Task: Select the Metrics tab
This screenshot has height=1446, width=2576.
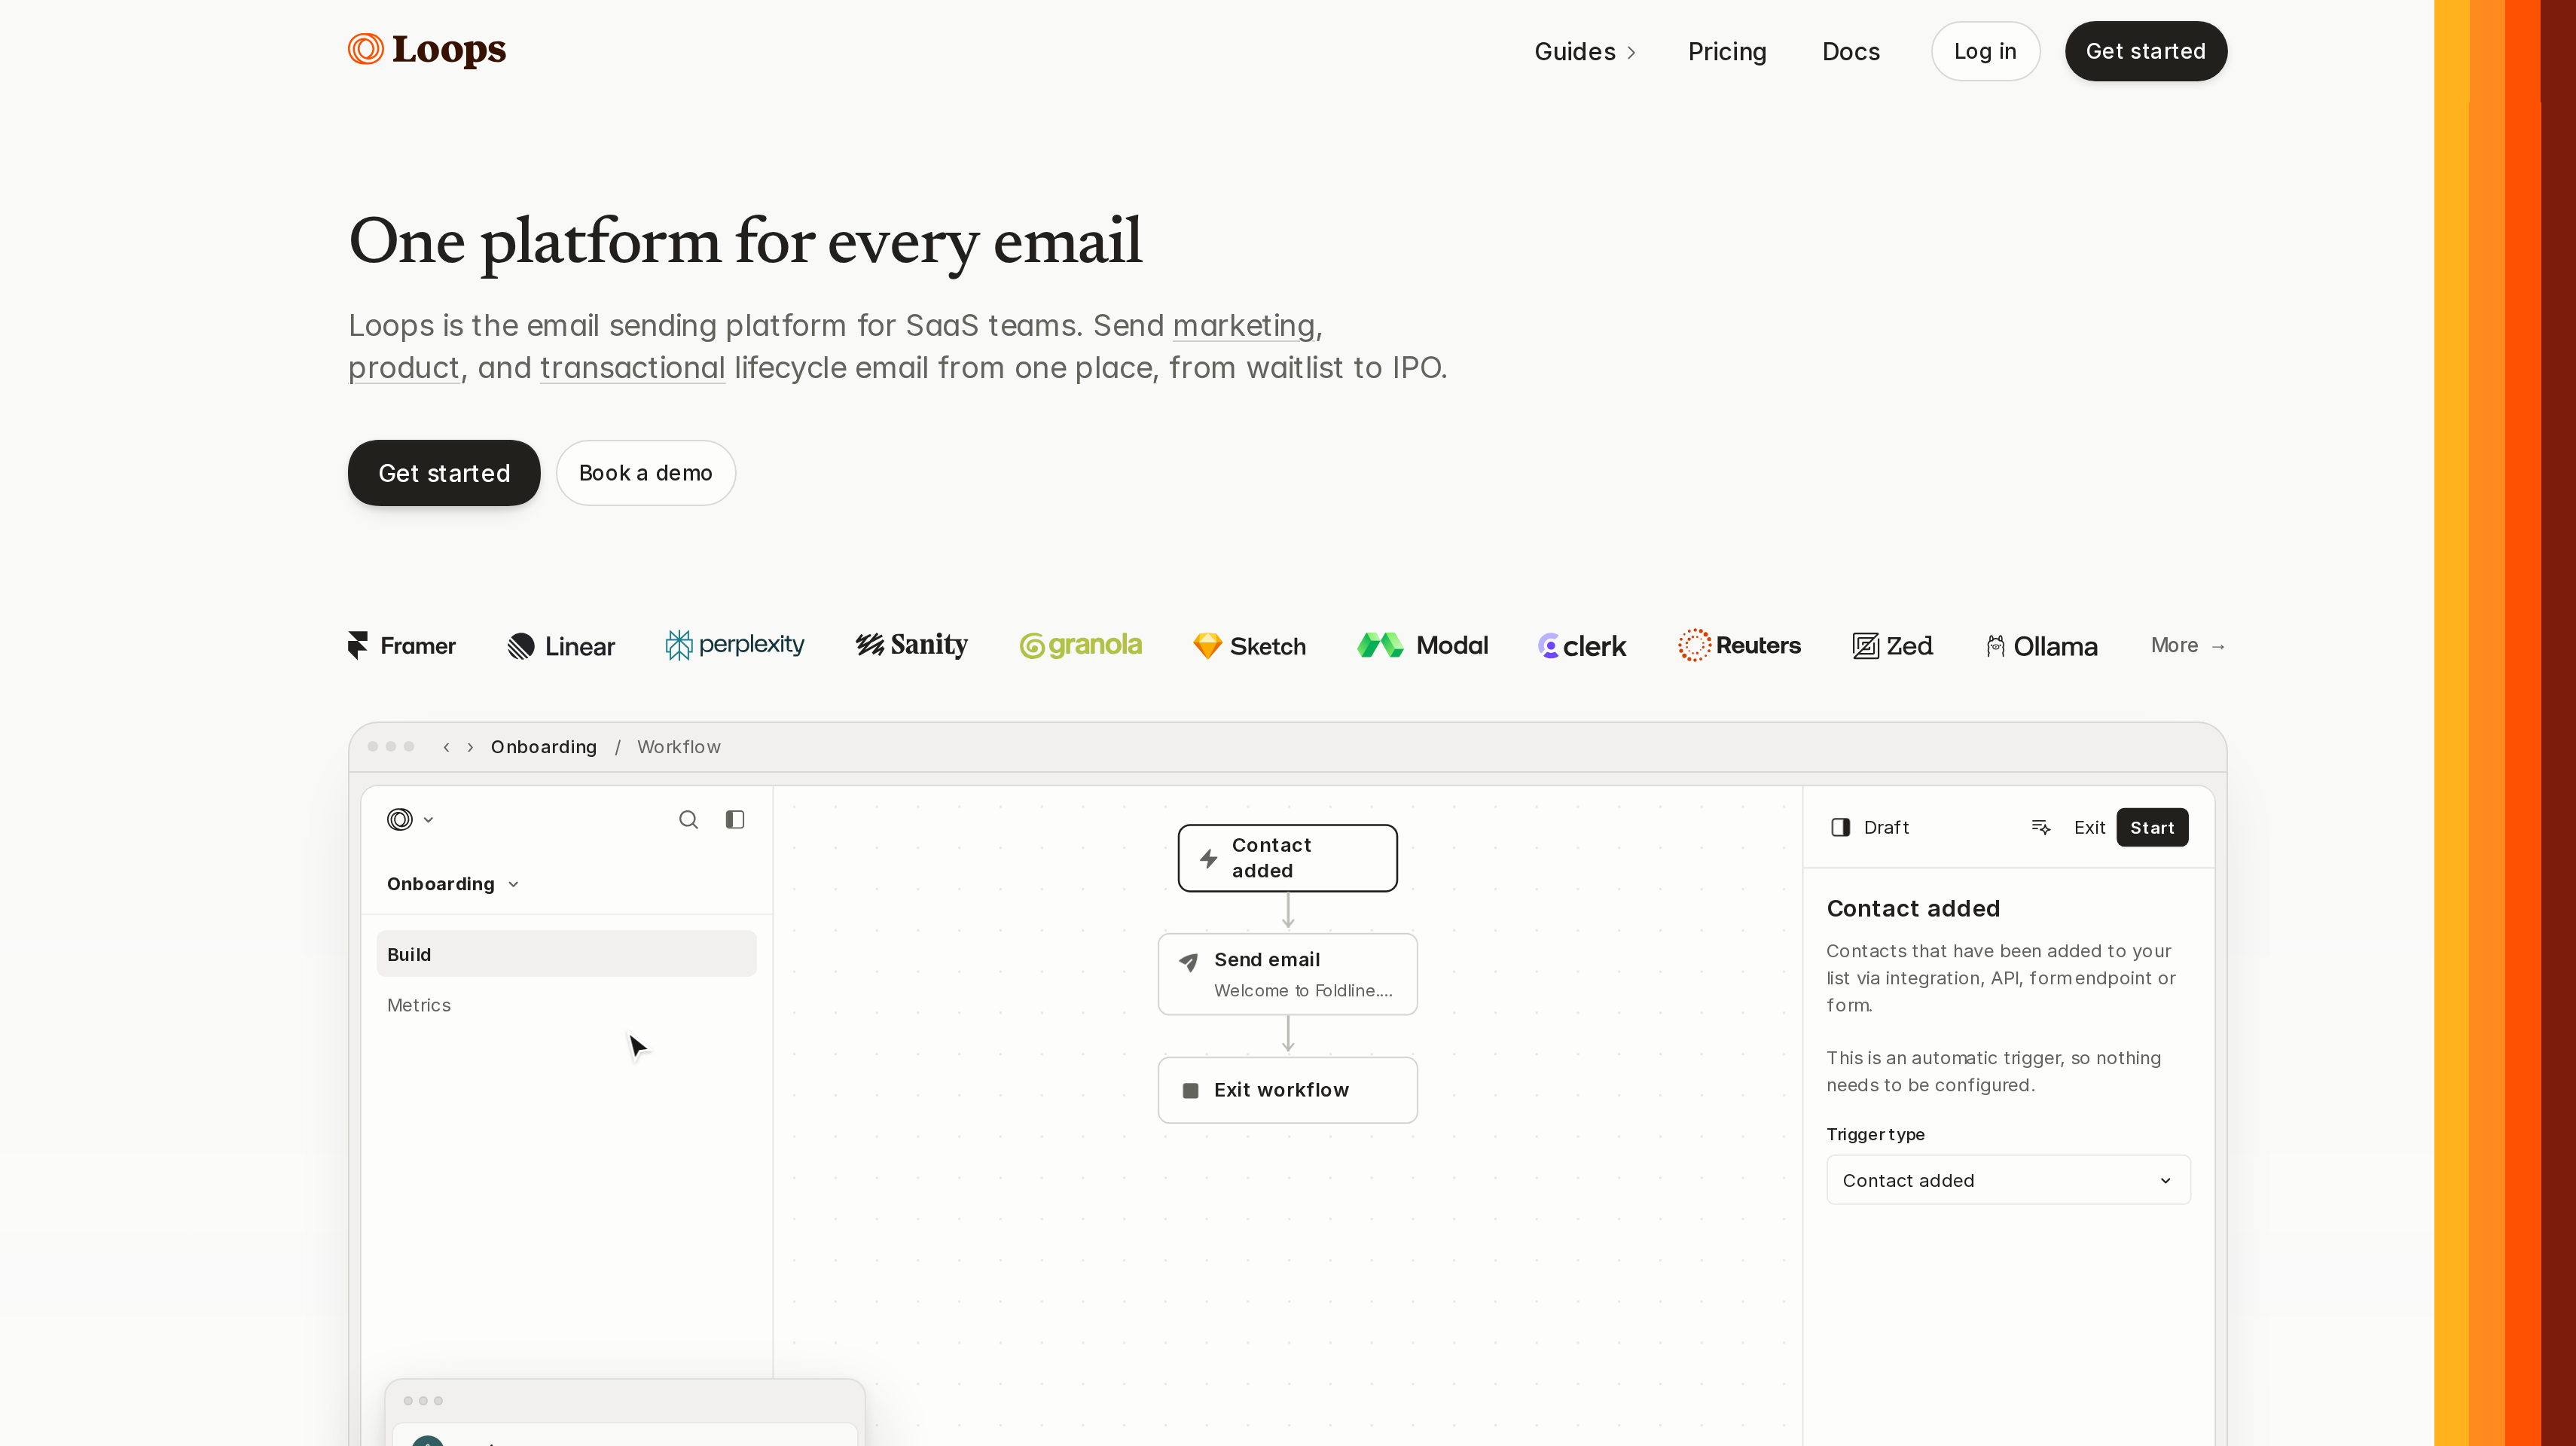Action: [419, 1005]
